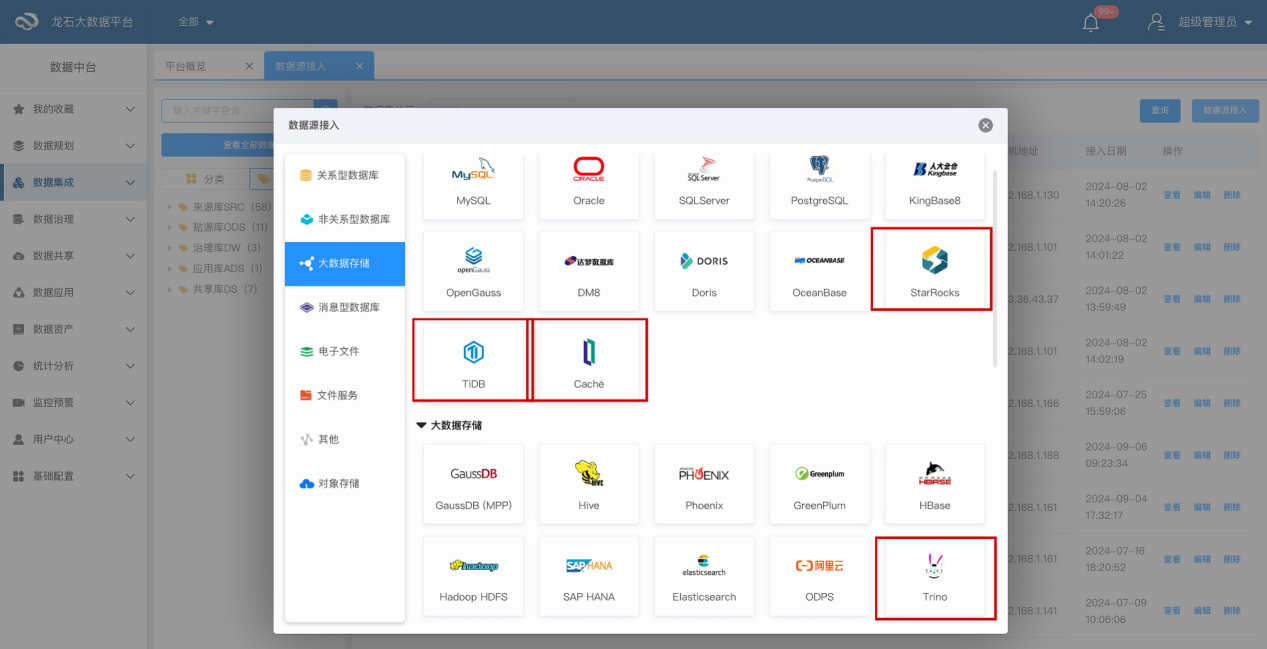Click the 查询 button
Image resolution: width=1267 pixels, height=649 pixels.
pyautogui.click(x=1159, y=111)
